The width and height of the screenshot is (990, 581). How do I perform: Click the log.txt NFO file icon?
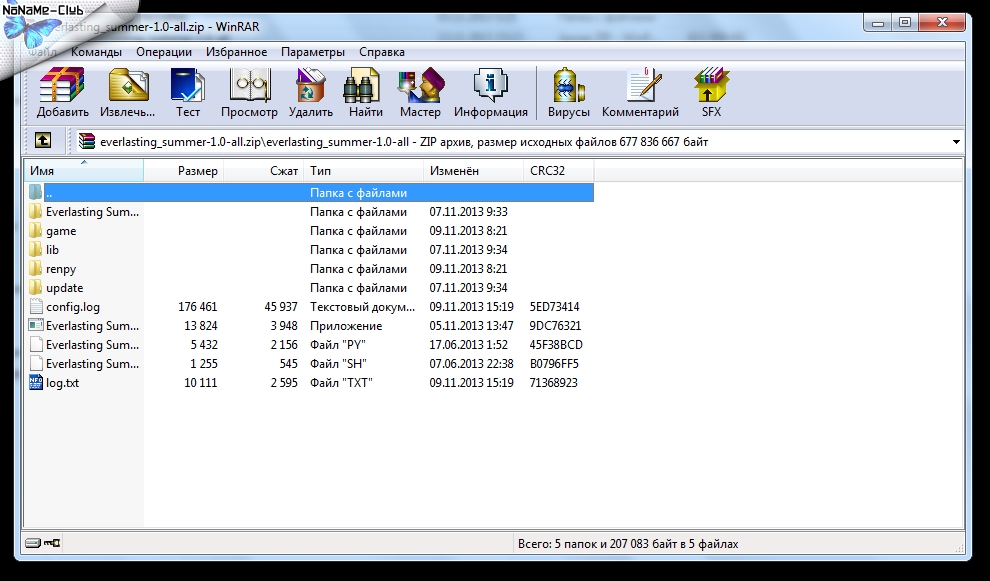coord(36,383)
